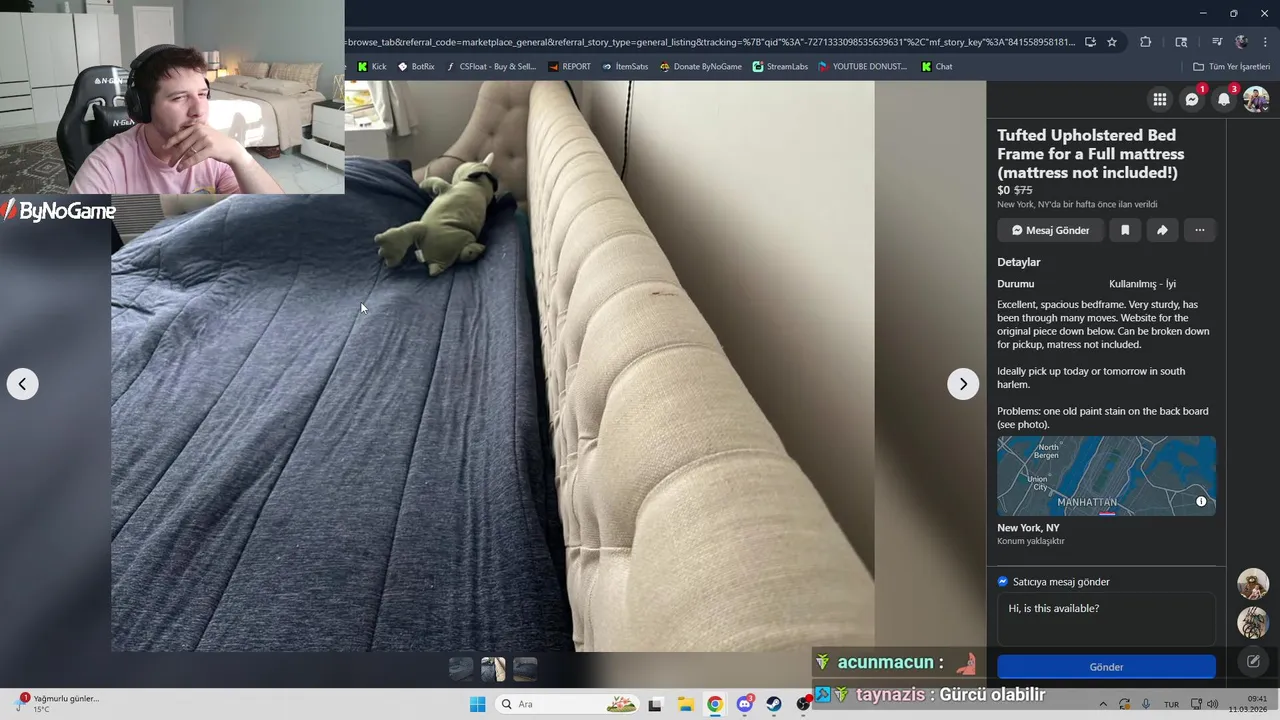The width and height of the screenshot is (1280, 720).
Task: Click the 'New York, NY' location text
Action: point(1028,528)
